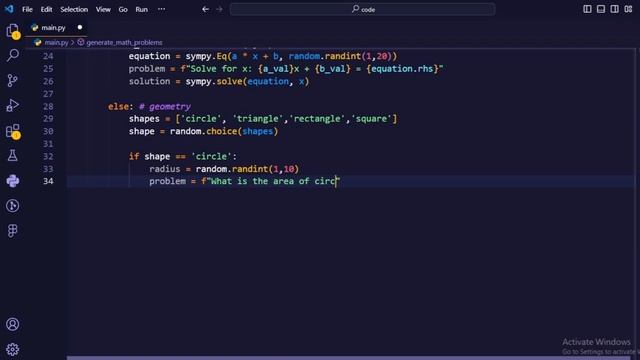The width and height of the screenshot is (640, 360).
Task: Toggle the secondary side bar layout
Action: tap(614, 9)
